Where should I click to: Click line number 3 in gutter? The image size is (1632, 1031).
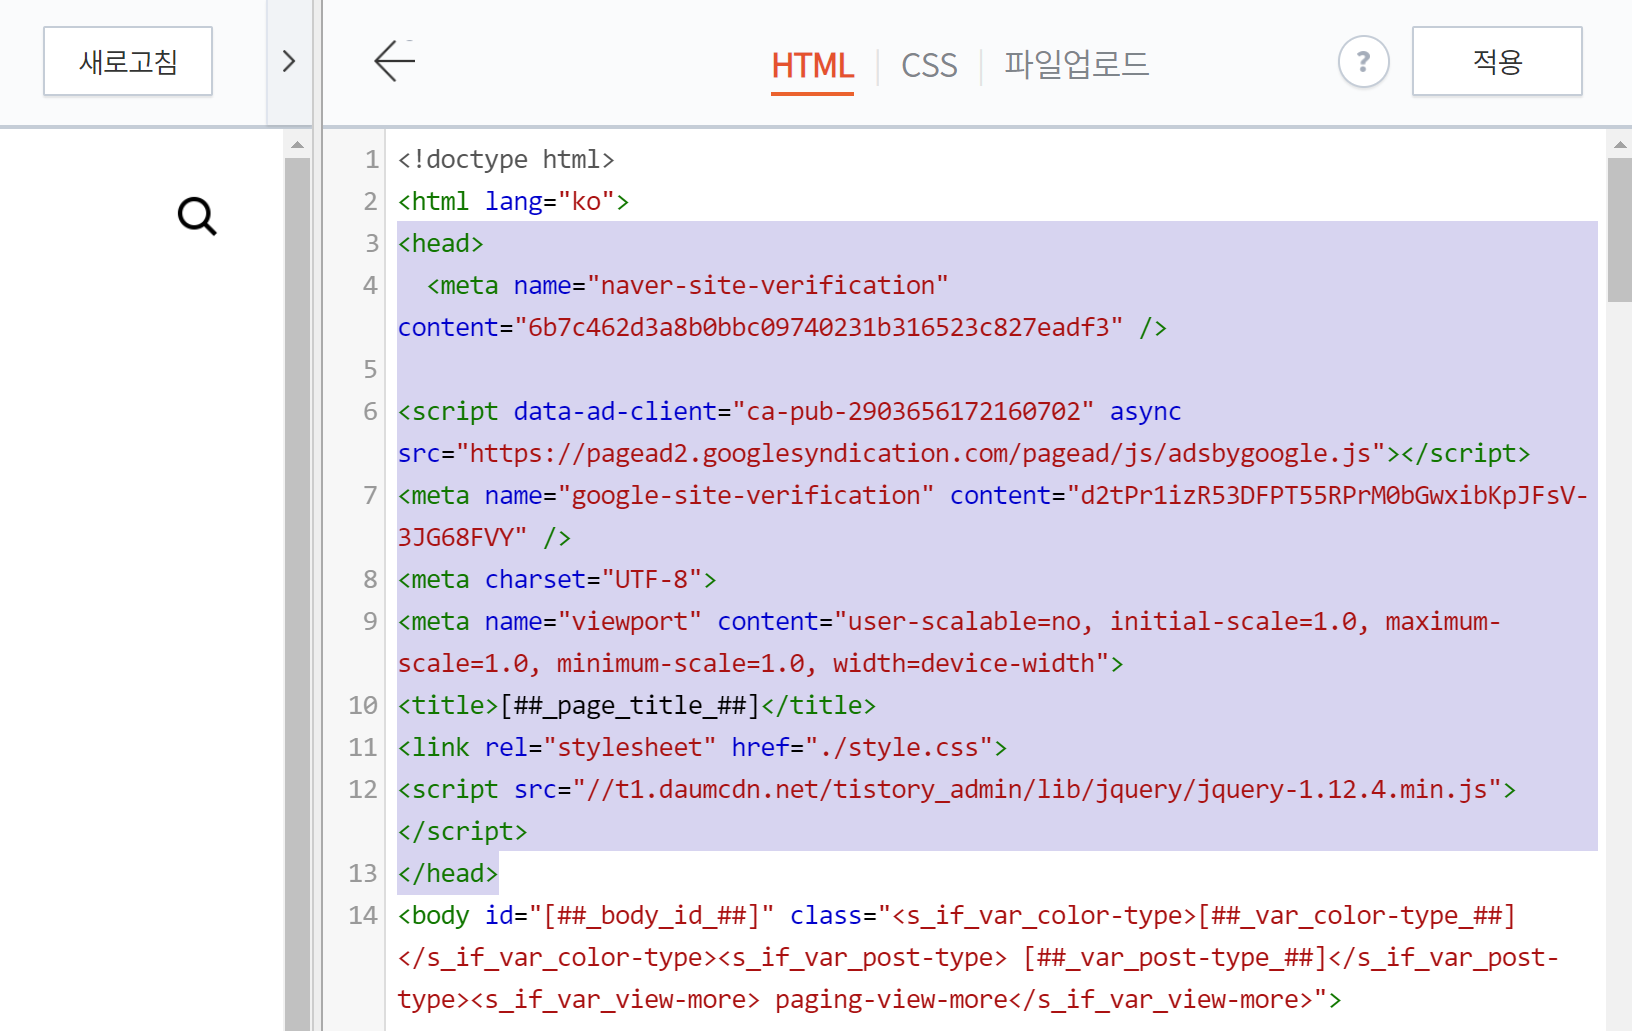click(371, 244)
